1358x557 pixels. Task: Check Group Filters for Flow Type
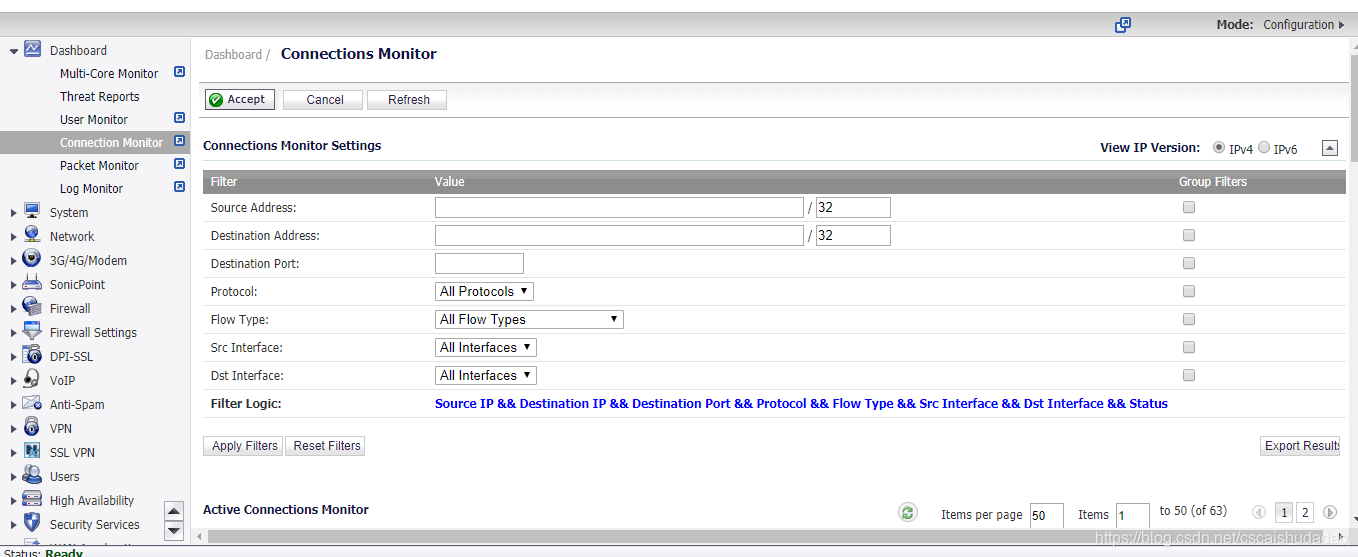pyautogui.click(x=1189, y=319)
